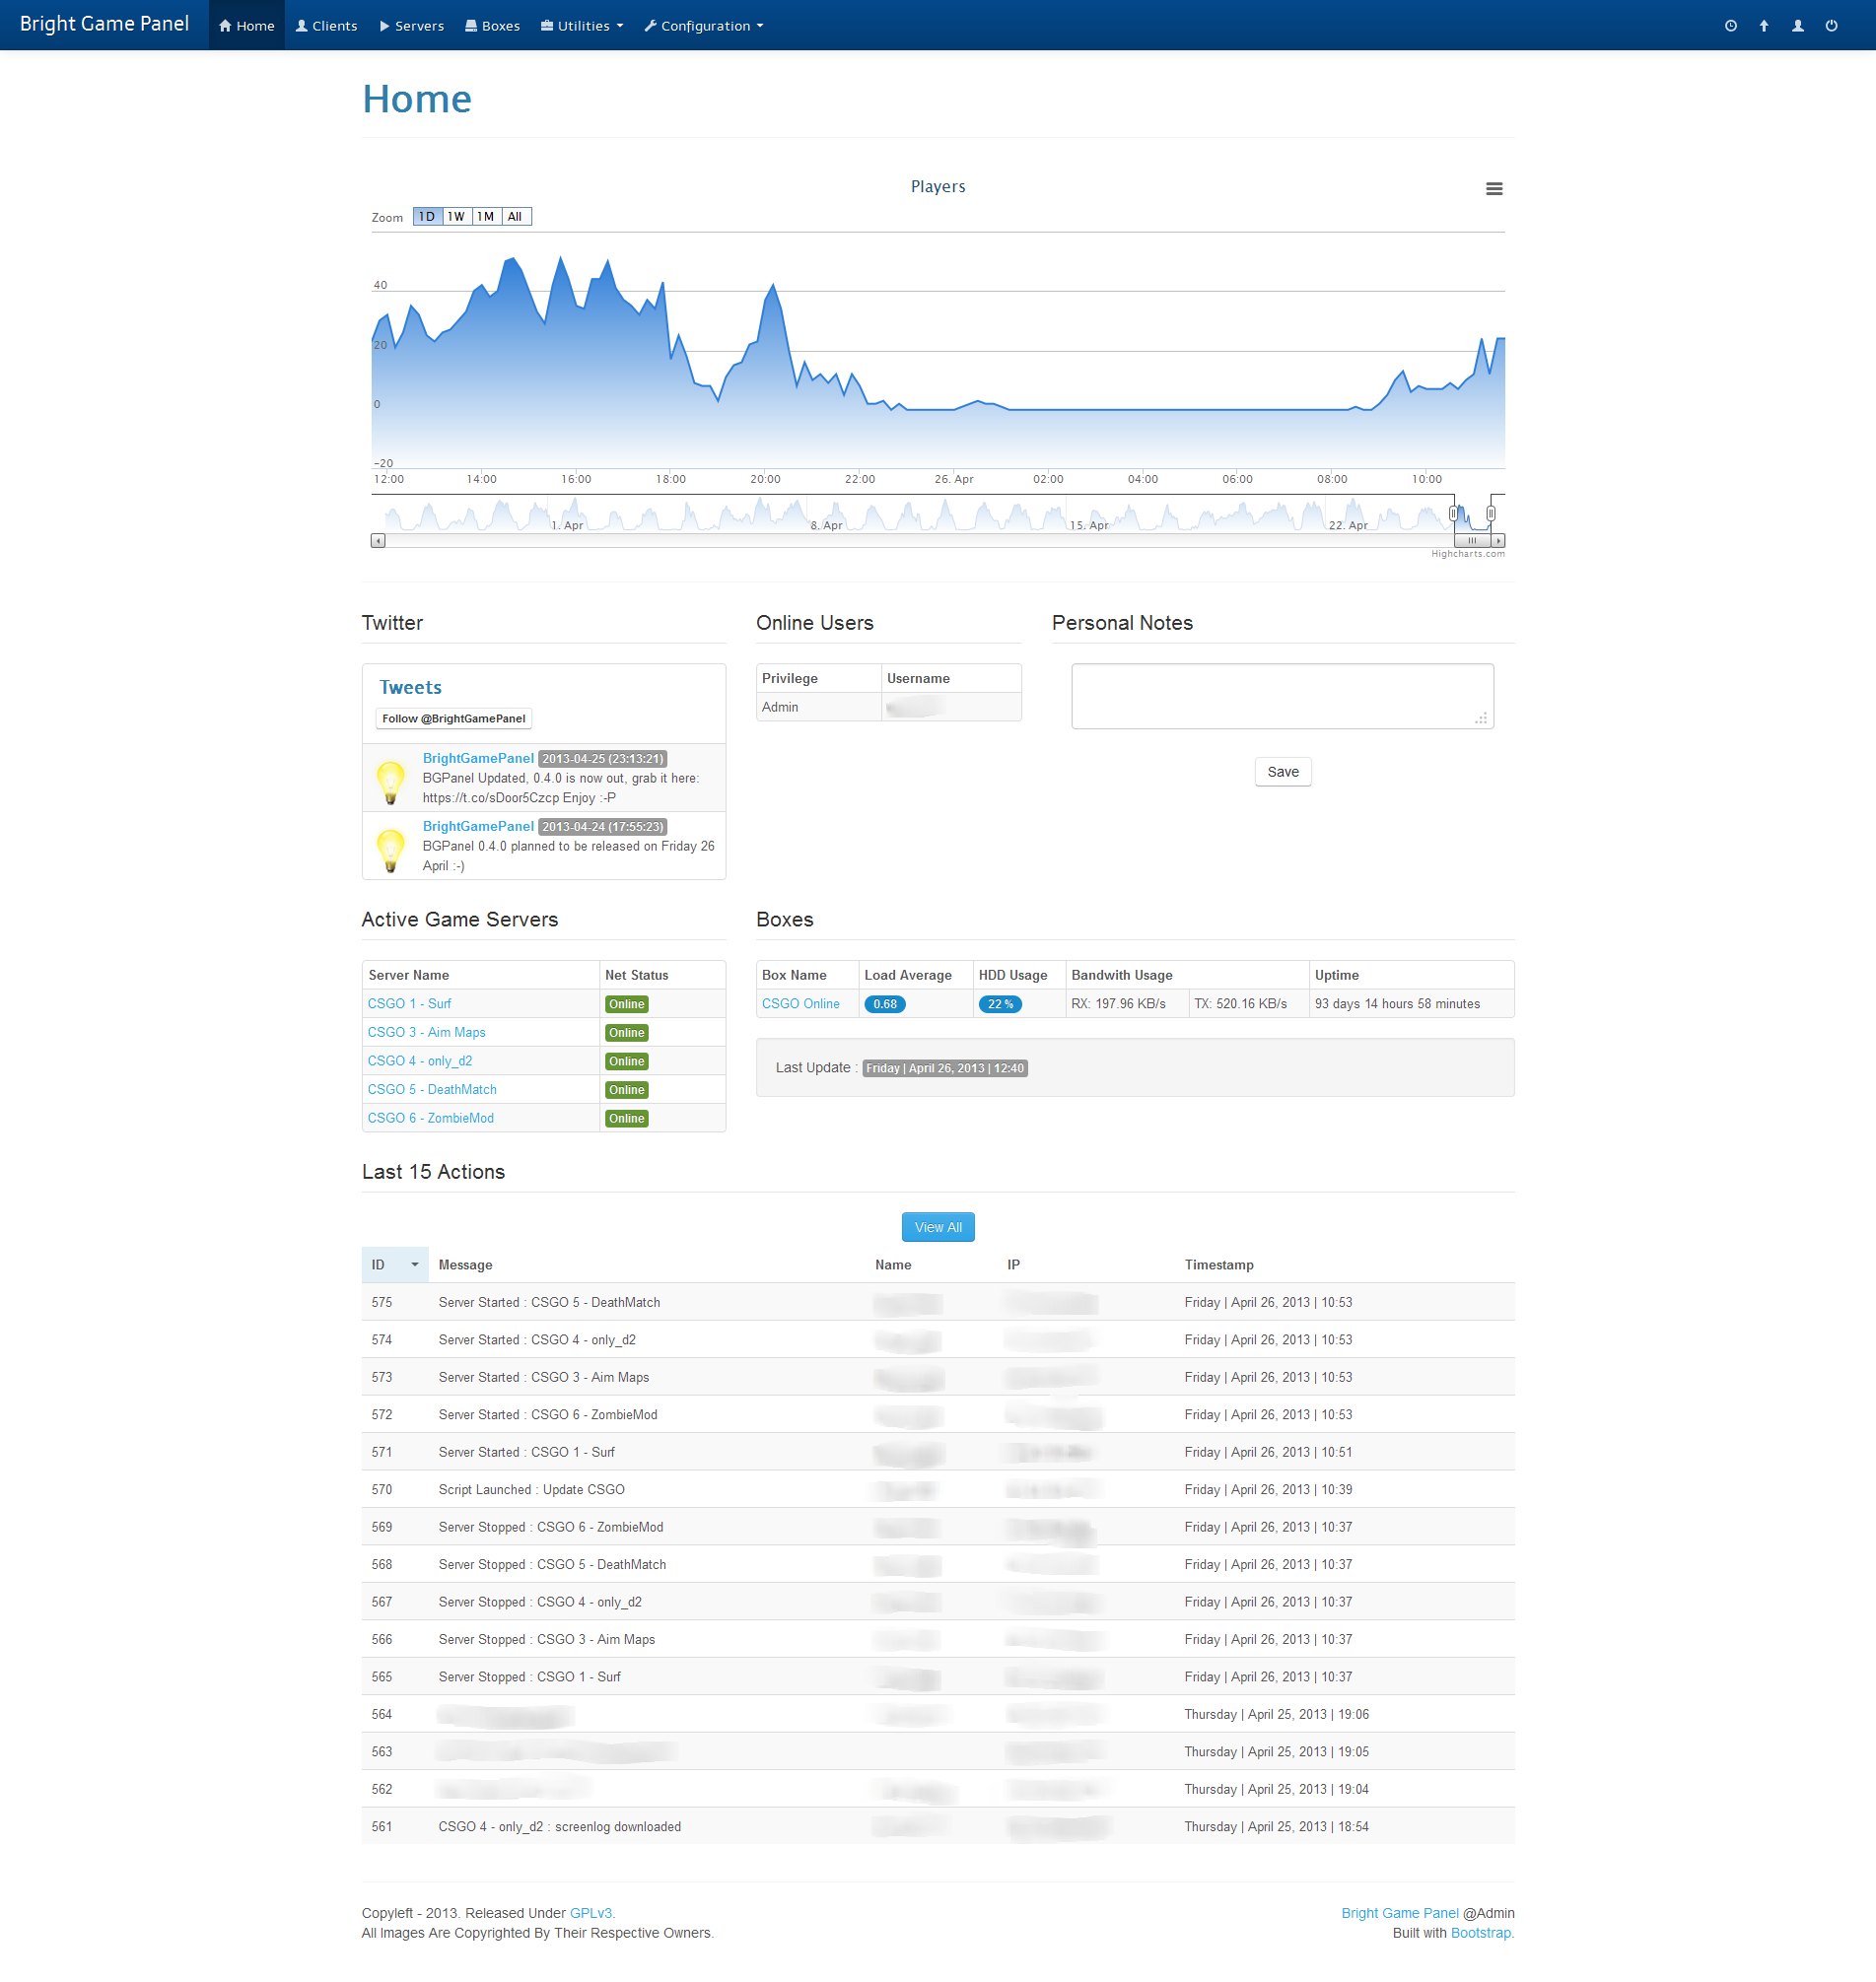The height and width of the screenshot is (1982, 1876).
Task: Click the power/logout icon
Action: 1832,25
